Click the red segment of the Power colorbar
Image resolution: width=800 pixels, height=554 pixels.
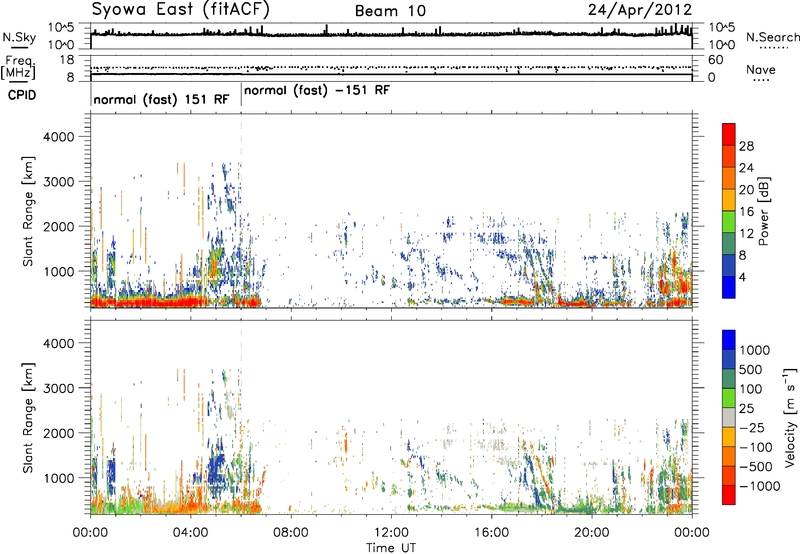click(x=729, y=134)
